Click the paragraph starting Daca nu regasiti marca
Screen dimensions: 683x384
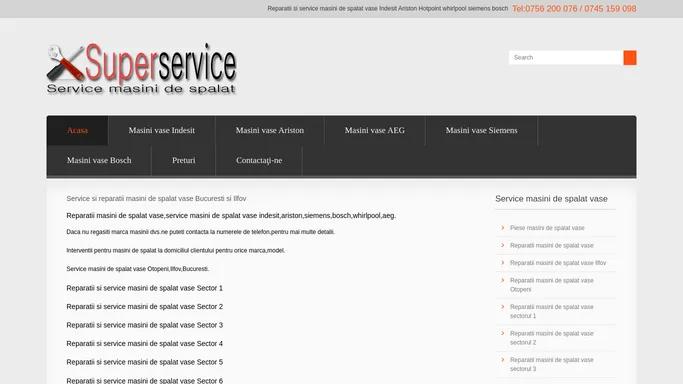pyautogui.click(x=200, y=232)
